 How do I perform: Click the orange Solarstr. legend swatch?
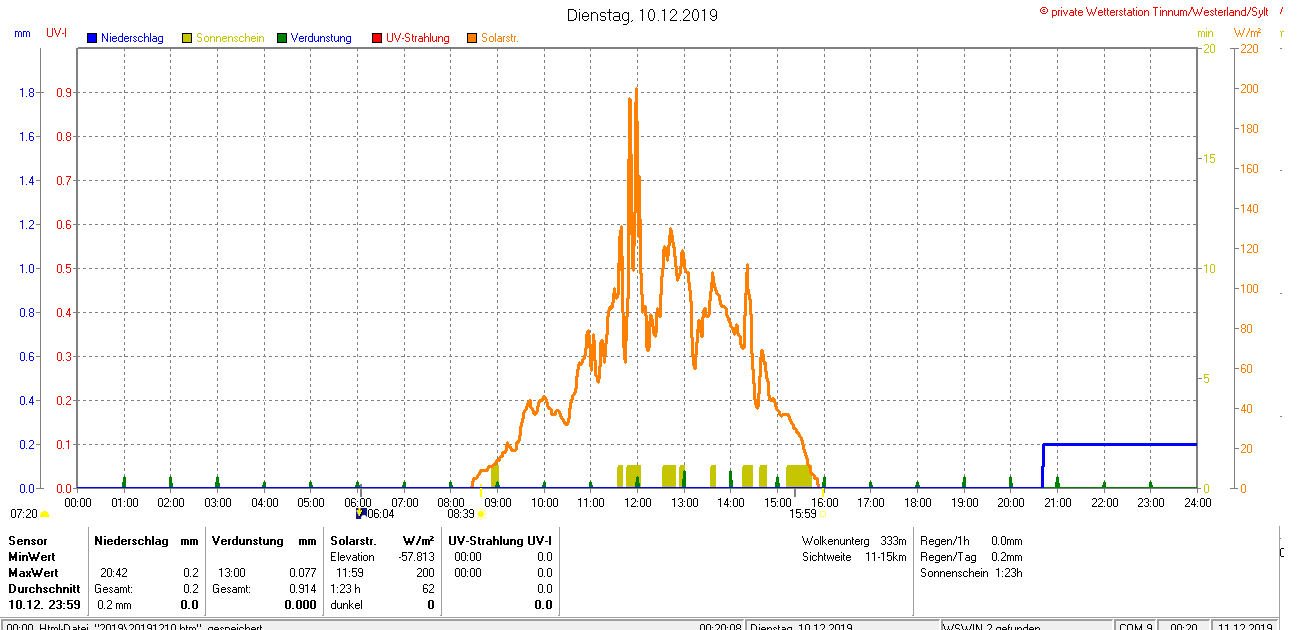click(x=472, y=38)
